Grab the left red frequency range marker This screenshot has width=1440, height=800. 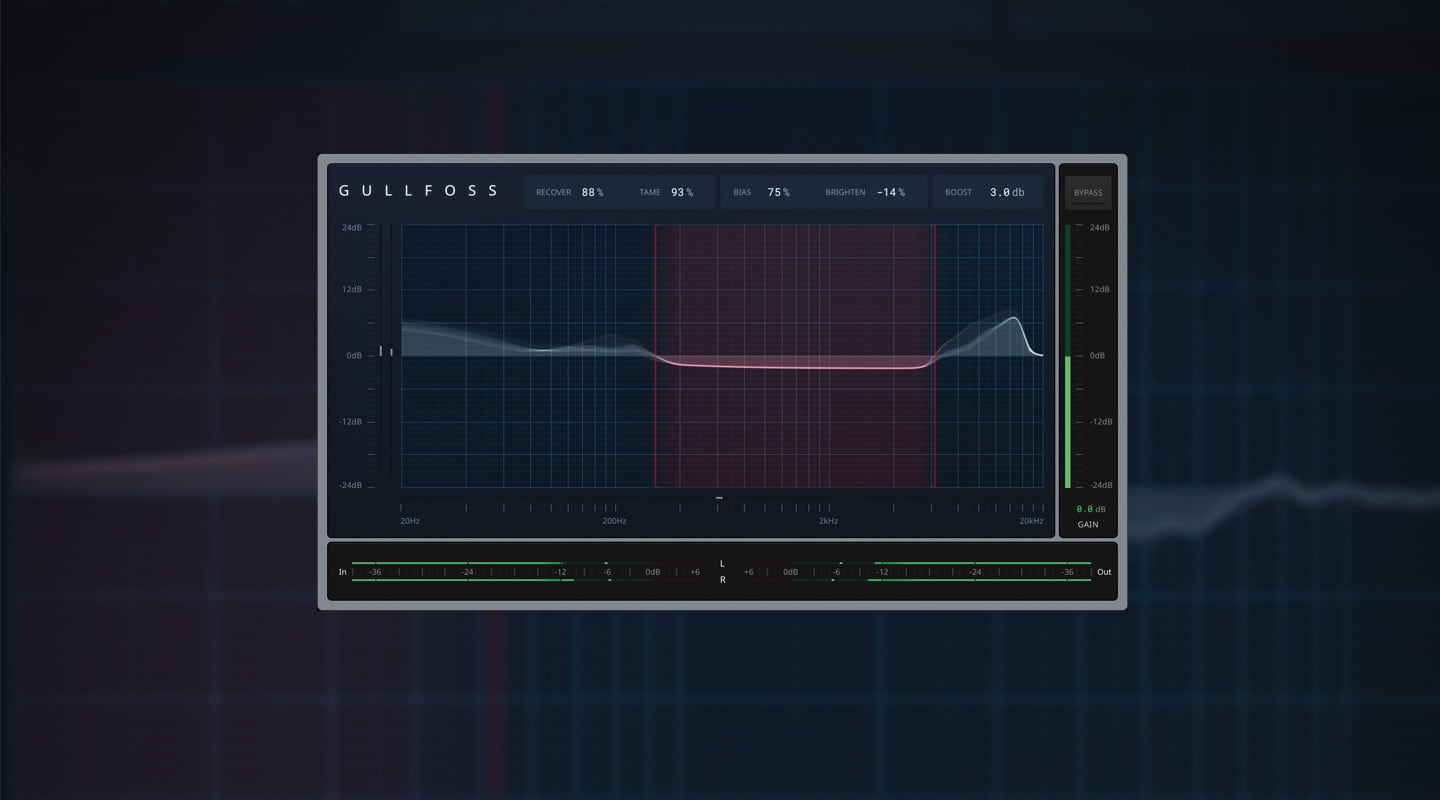click(656, 356)
